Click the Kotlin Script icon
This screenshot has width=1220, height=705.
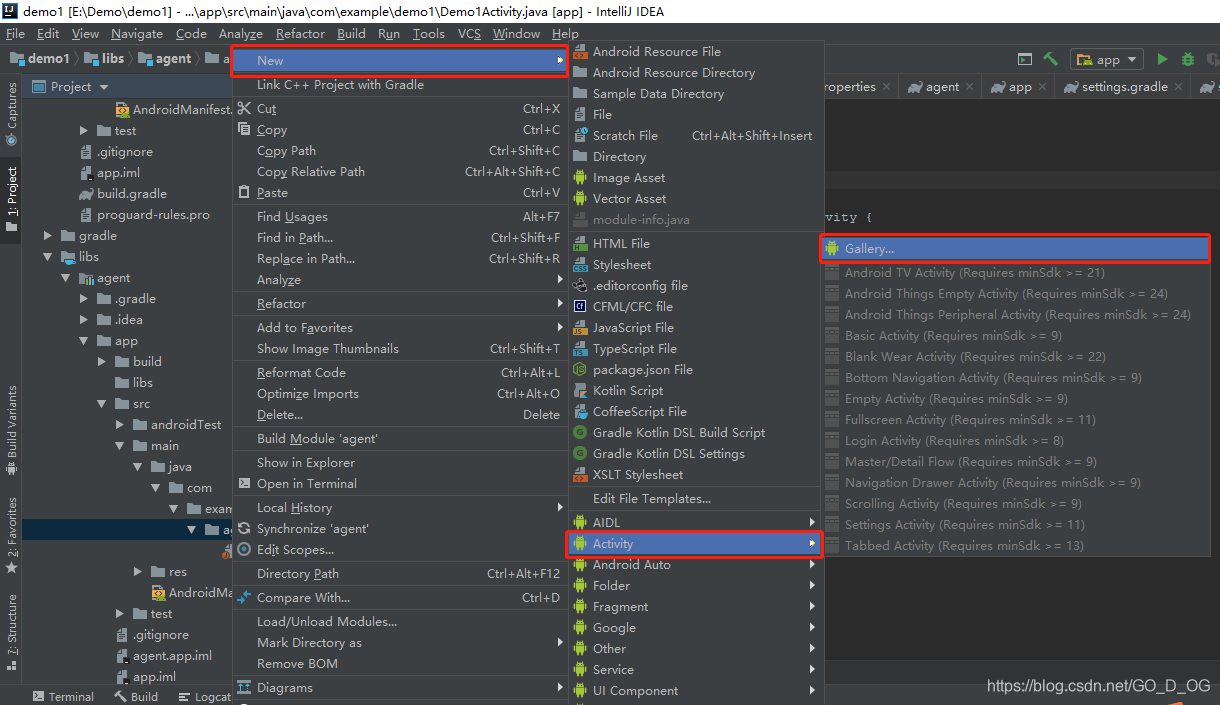coord(580,390)
